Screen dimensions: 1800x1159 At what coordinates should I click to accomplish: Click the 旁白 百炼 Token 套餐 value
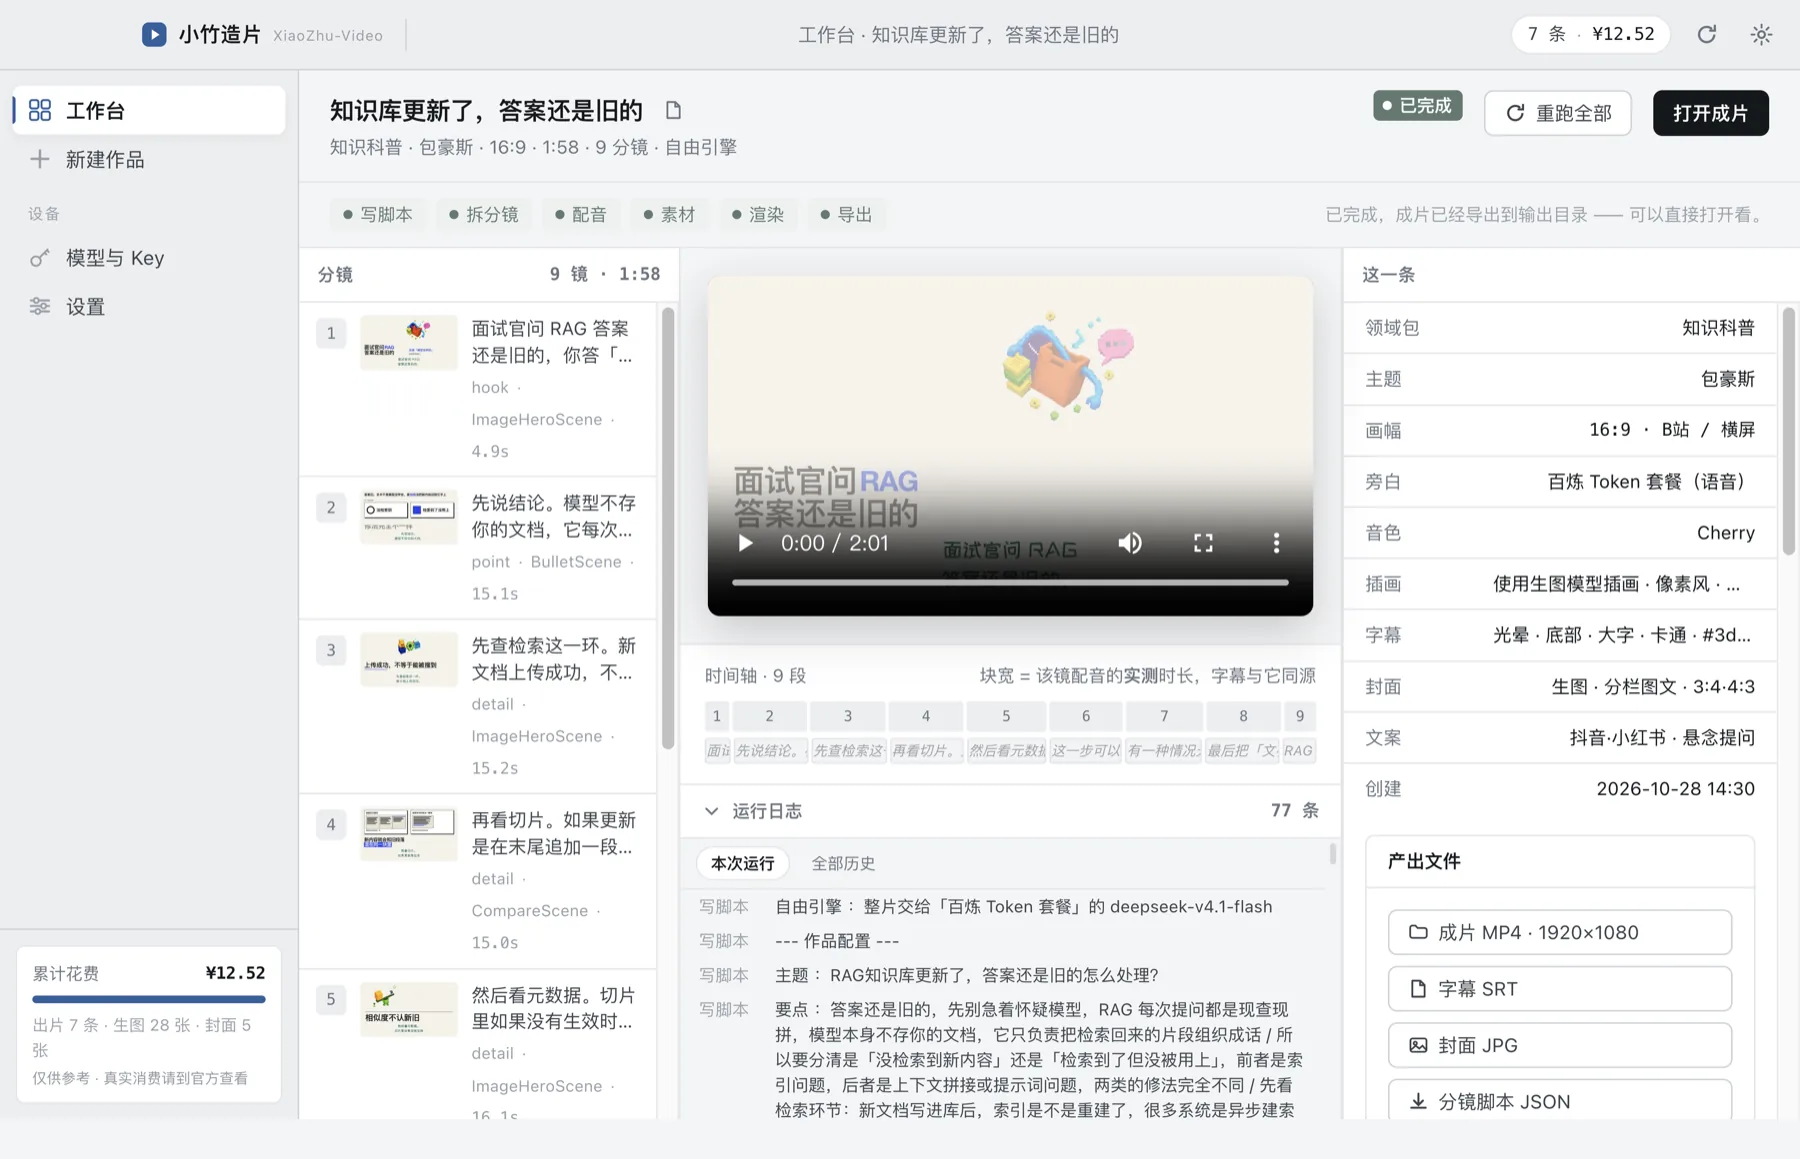click(1650, 482)
